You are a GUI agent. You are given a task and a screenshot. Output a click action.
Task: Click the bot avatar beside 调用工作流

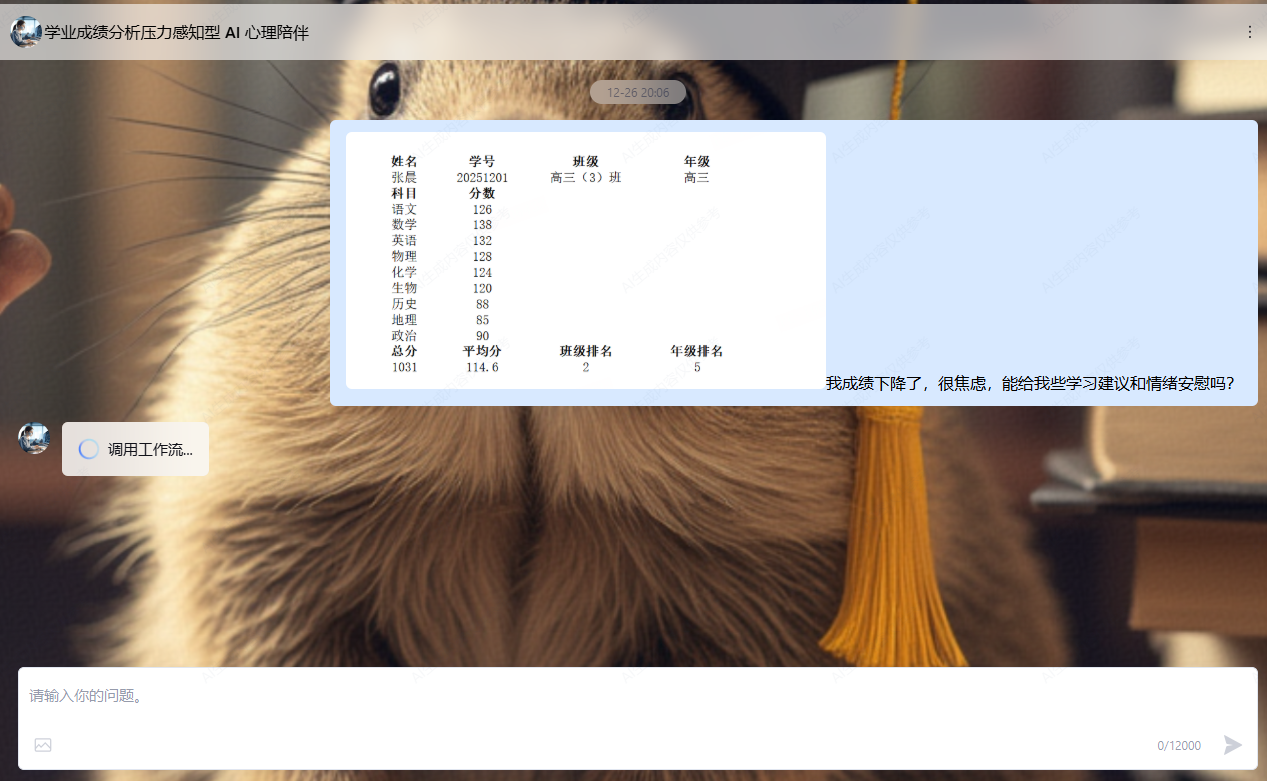[x=34, y=438]
